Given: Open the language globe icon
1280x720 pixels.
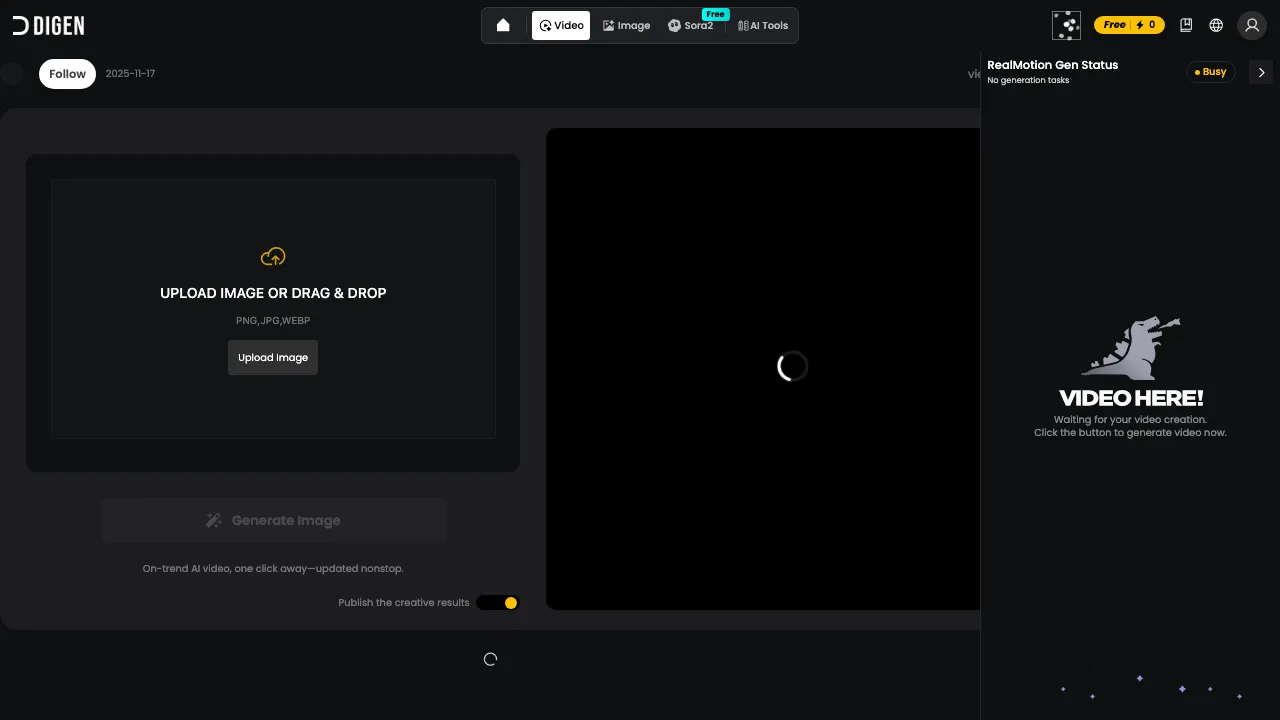Looking at the screenshot, I should [x=1216, y=25].
